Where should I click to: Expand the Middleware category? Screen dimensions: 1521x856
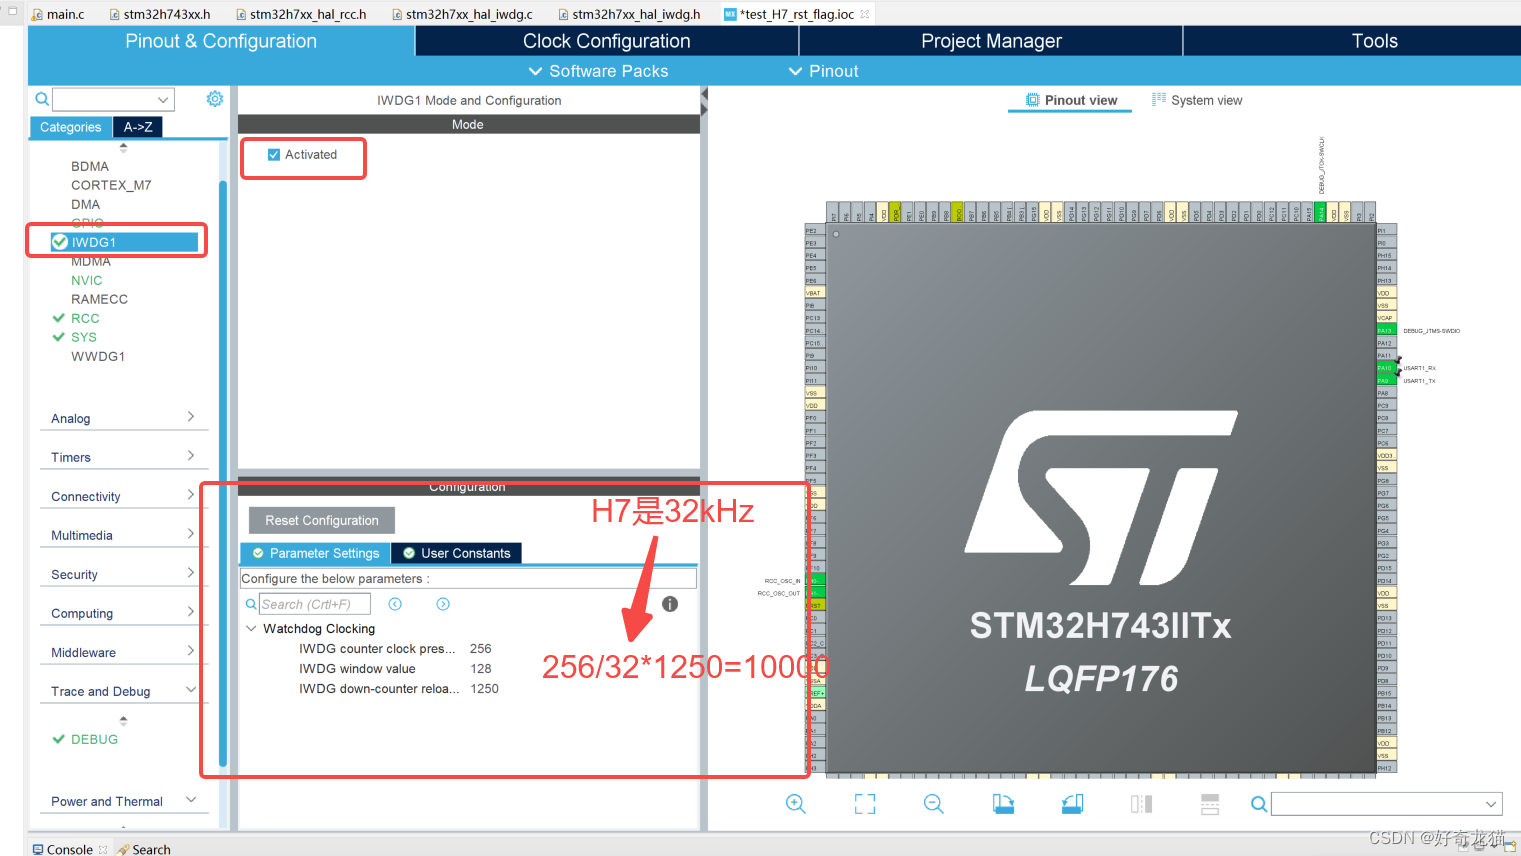124,652
